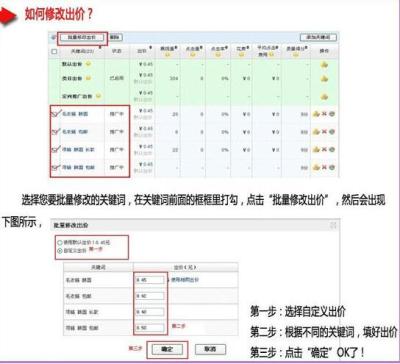Click the 删除 button beside 批量修改出价
The image size is (400, 364).
pyautogui.click(x=115, y=37)
